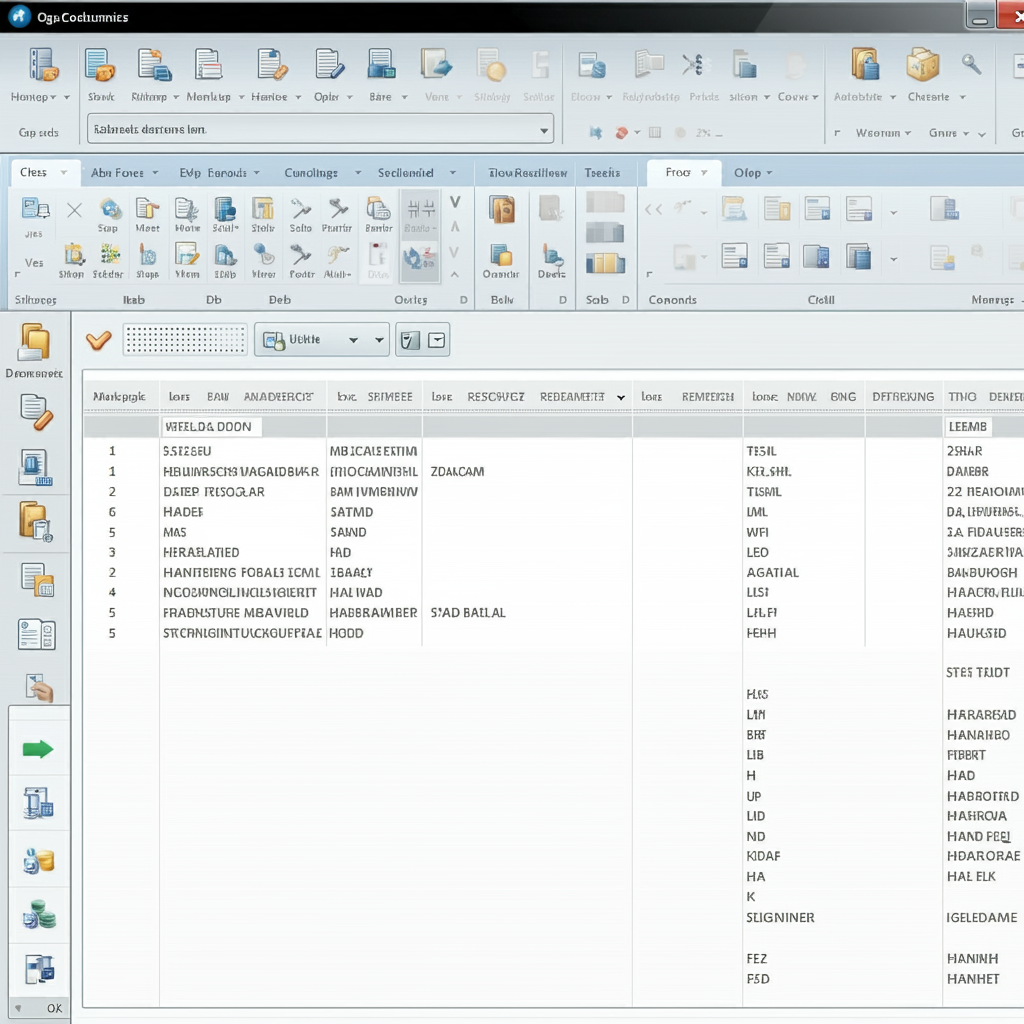Click the OK button in sidebar

[54, 1008]
